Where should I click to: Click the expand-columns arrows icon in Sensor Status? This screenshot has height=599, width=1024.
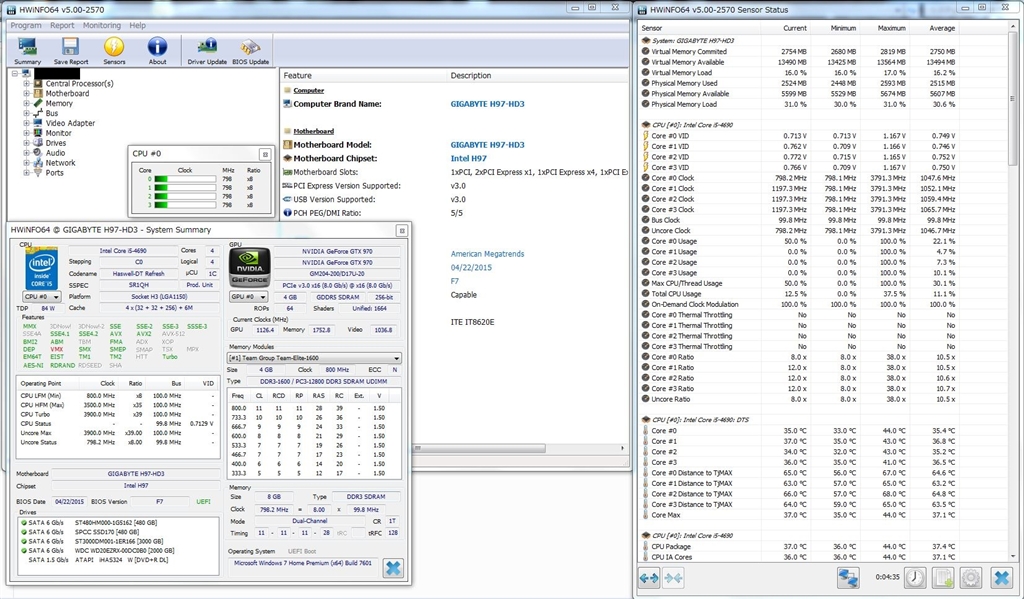coord(649,577)
